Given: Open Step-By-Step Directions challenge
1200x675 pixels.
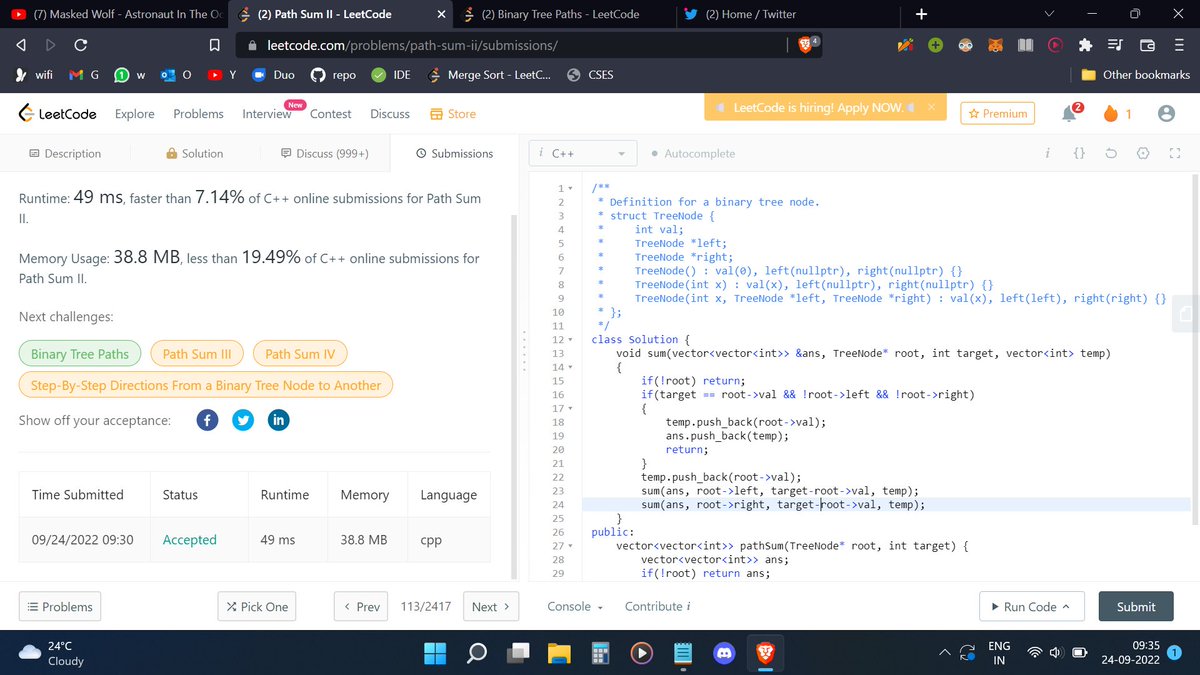Looking at the screenshot, I should (x=206, y=385).
